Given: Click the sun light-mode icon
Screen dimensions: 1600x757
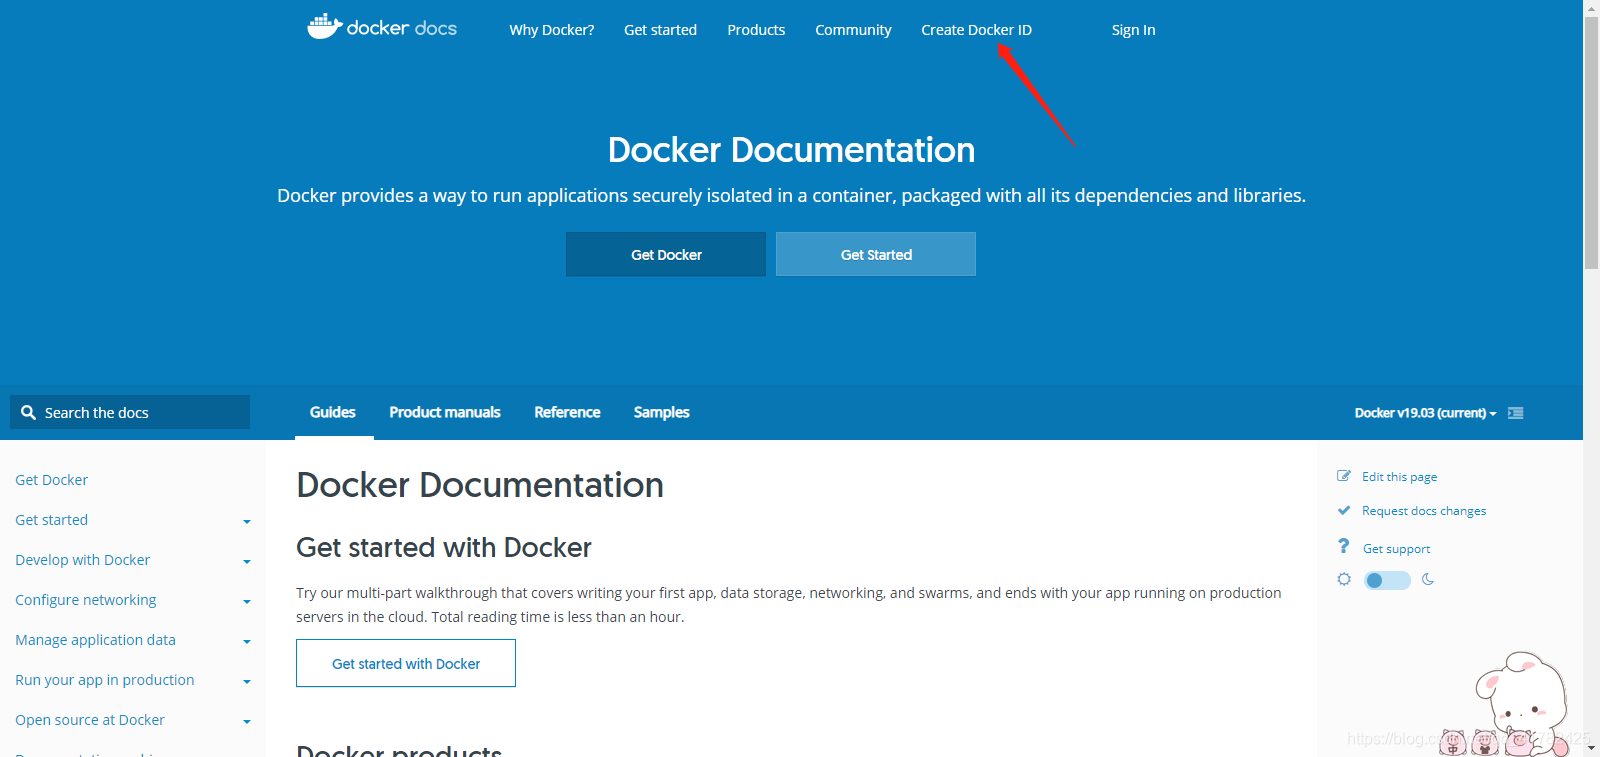Looking at the screenshot, I should point(1344,579).
